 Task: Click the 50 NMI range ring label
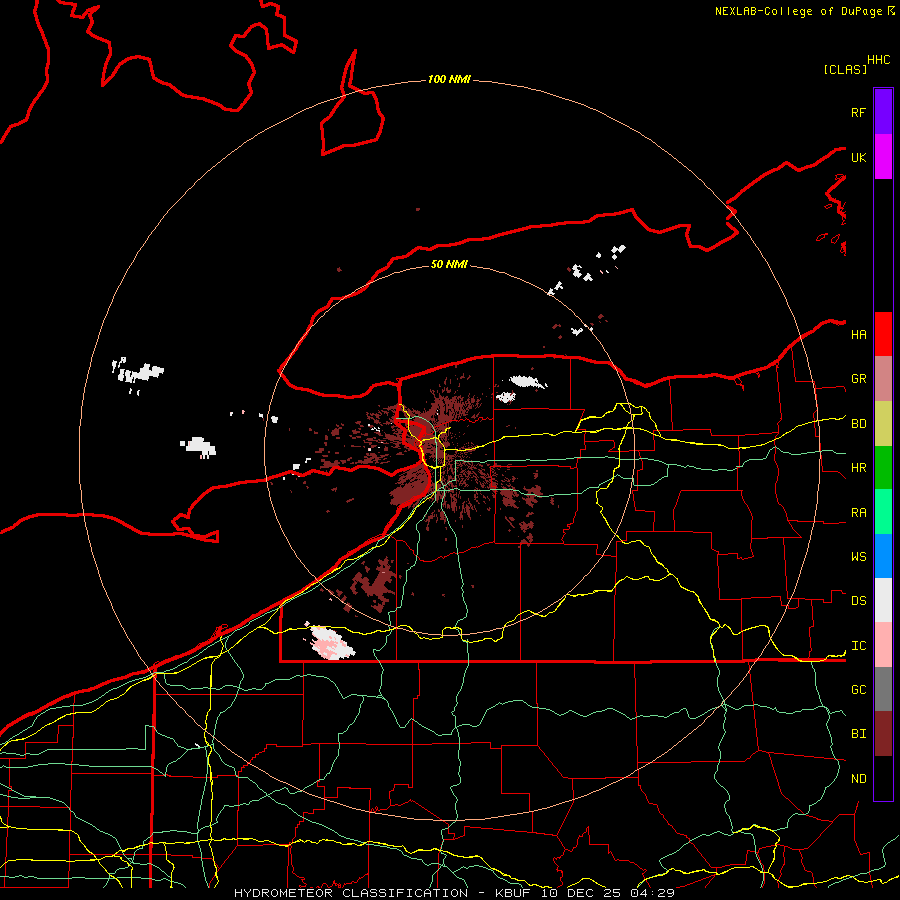pos(449,264)
